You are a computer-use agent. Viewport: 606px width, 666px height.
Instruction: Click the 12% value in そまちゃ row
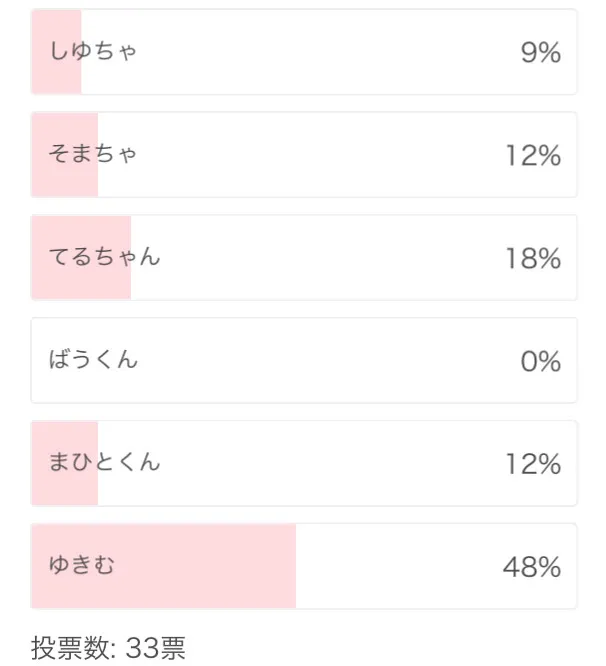point(533,155)
